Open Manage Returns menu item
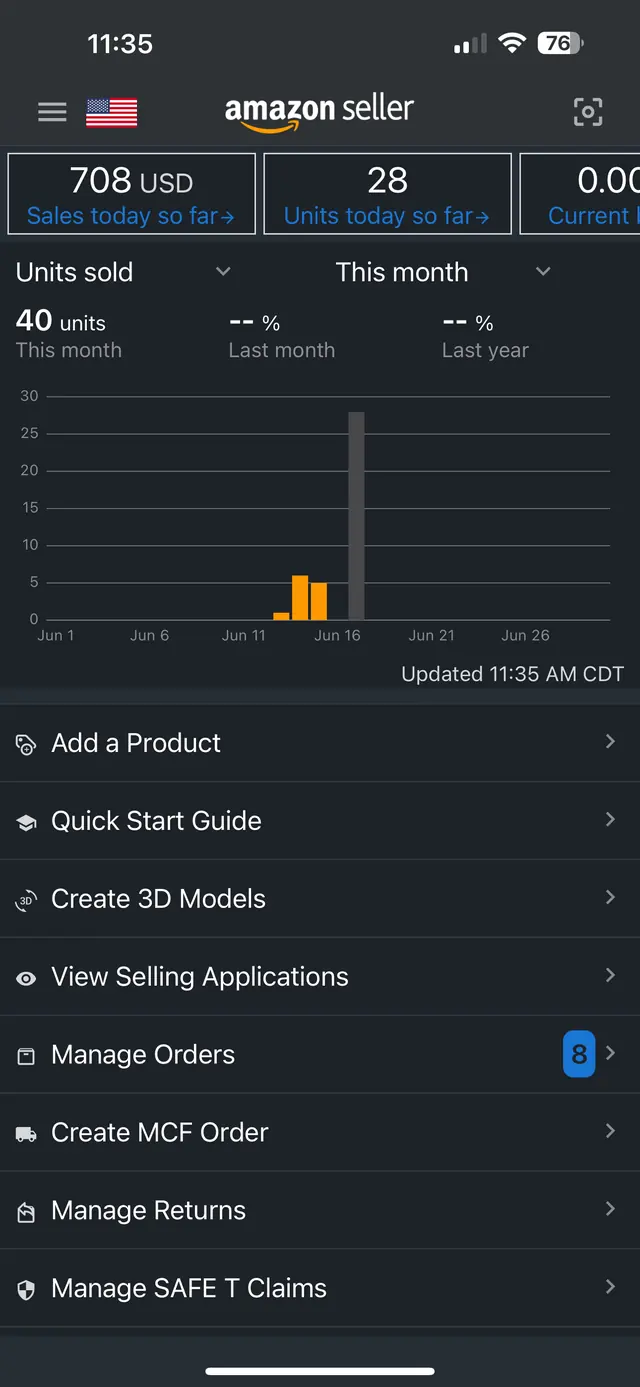This screenshot has height=1387, width=640. 320,1210
